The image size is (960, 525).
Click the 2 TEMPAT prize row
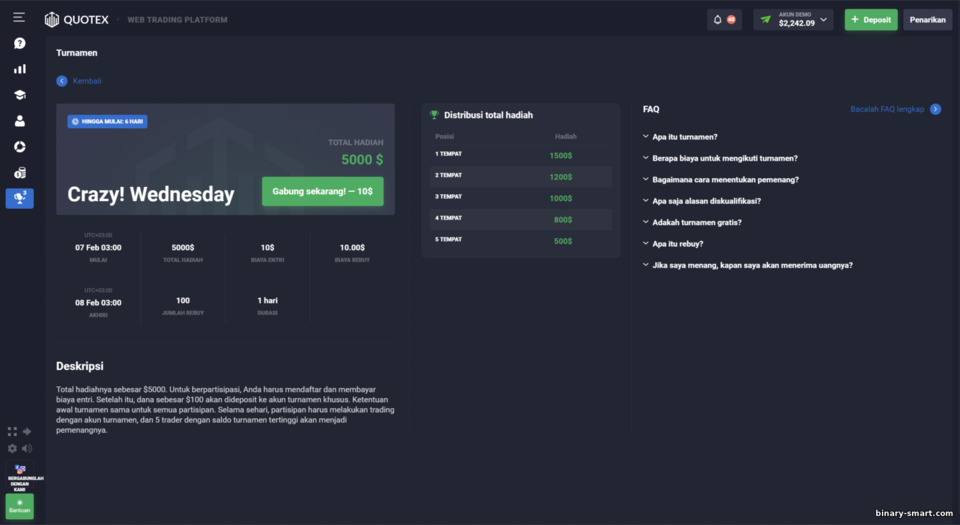(x=520, y=176)
